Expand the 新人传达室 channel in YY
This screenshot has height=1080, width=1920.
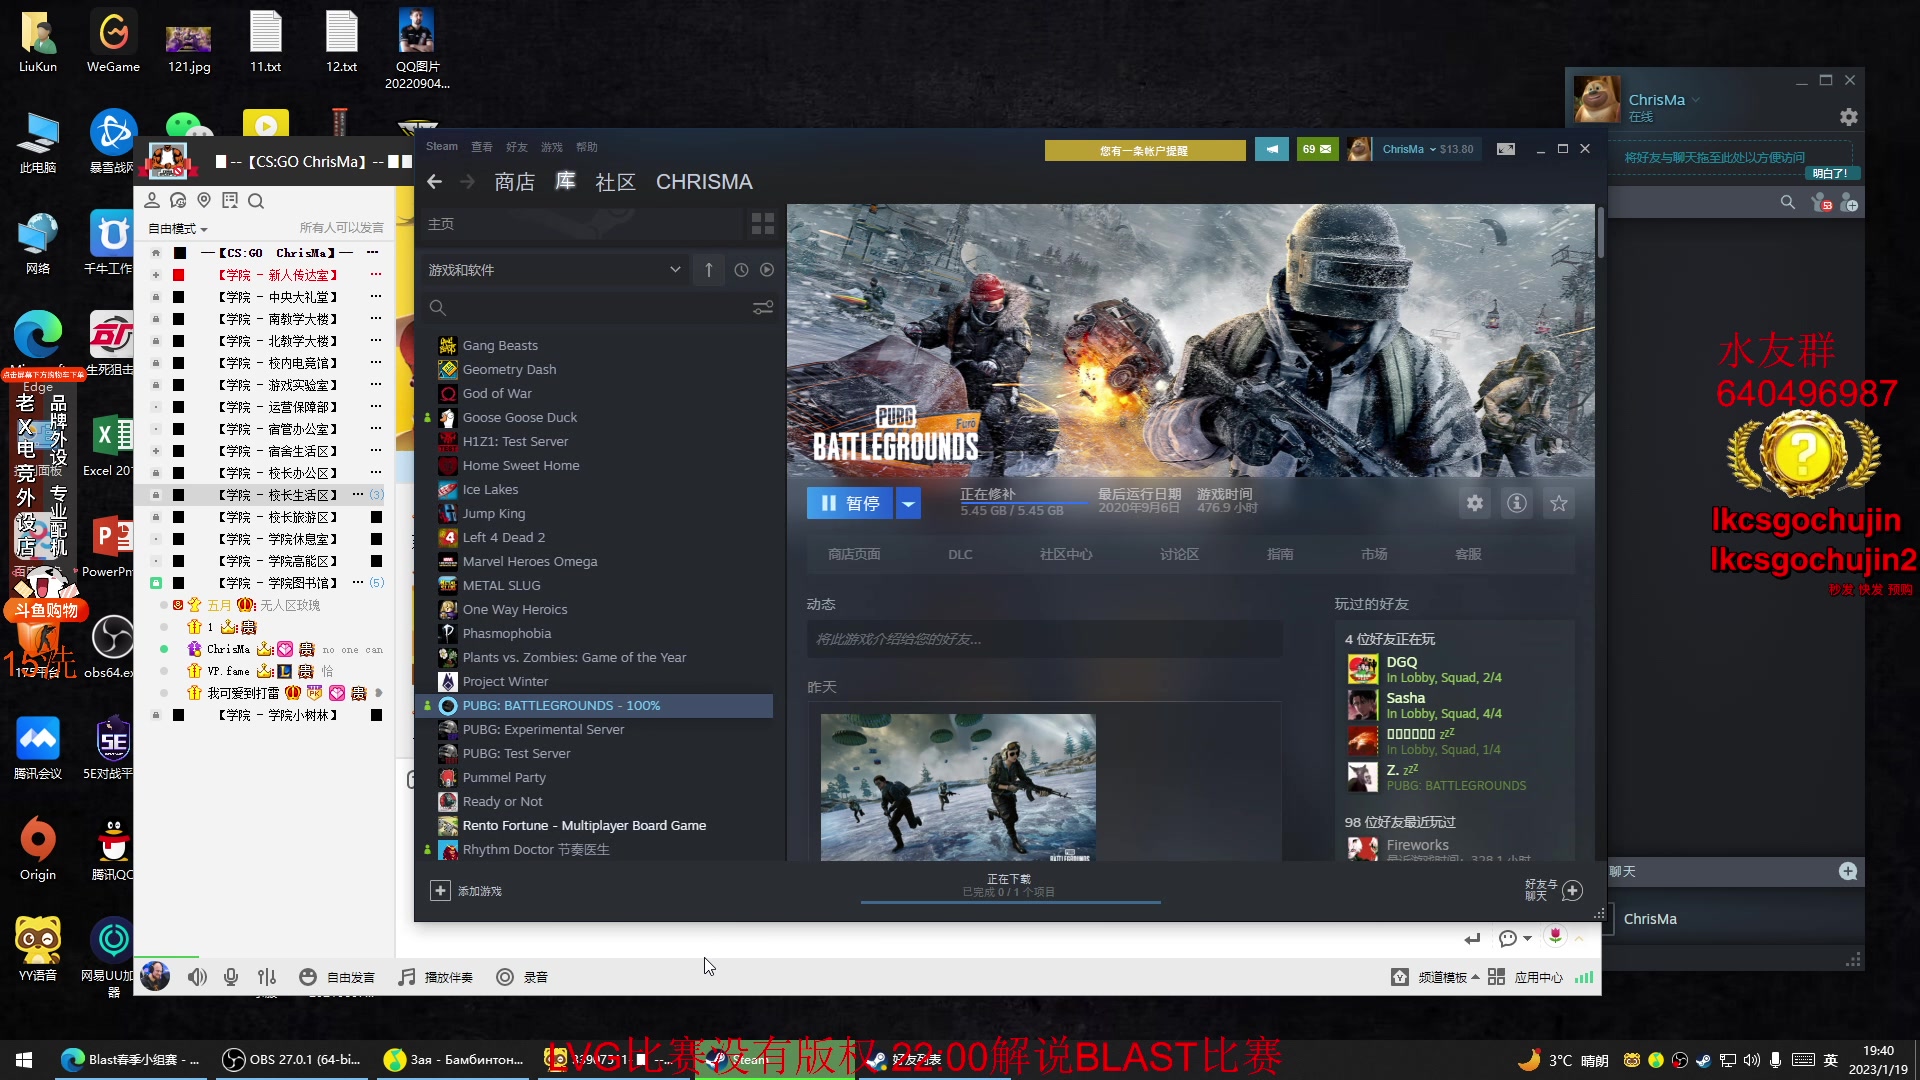pyautogui.click(x=155, y=275)
